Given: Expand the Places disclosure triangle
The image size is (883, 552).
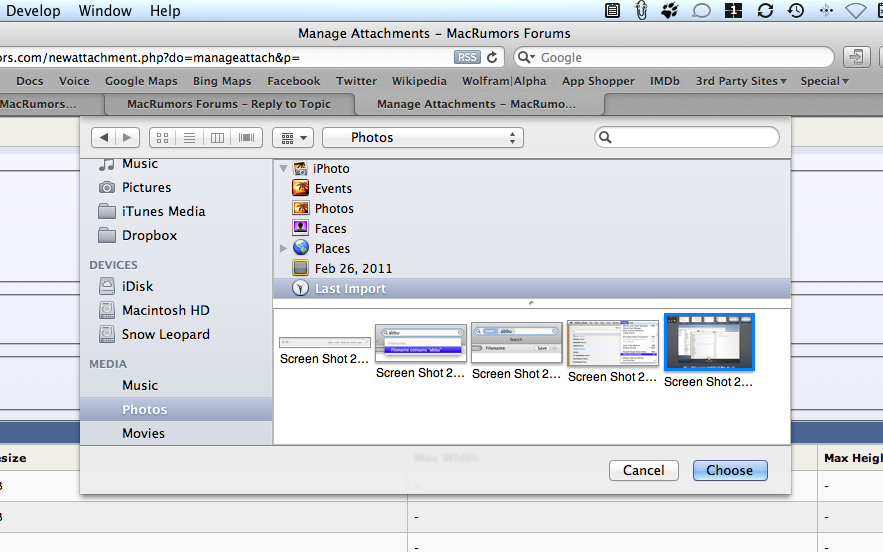Looking at the screenshot, I should tap(283, 248).
